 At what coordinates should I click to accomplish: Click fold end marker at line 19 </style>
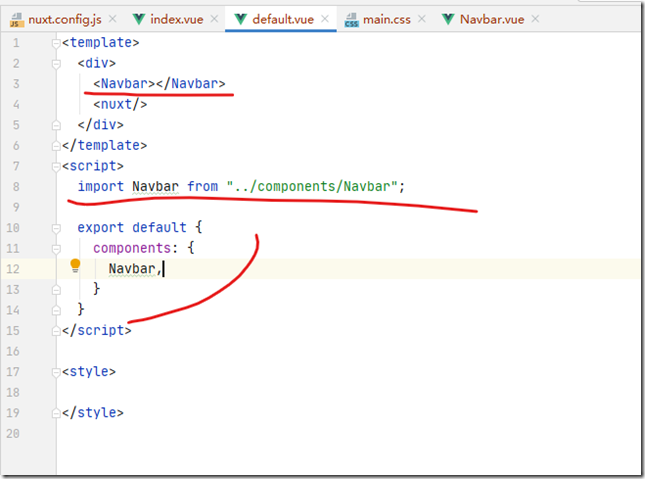[56, 413]
